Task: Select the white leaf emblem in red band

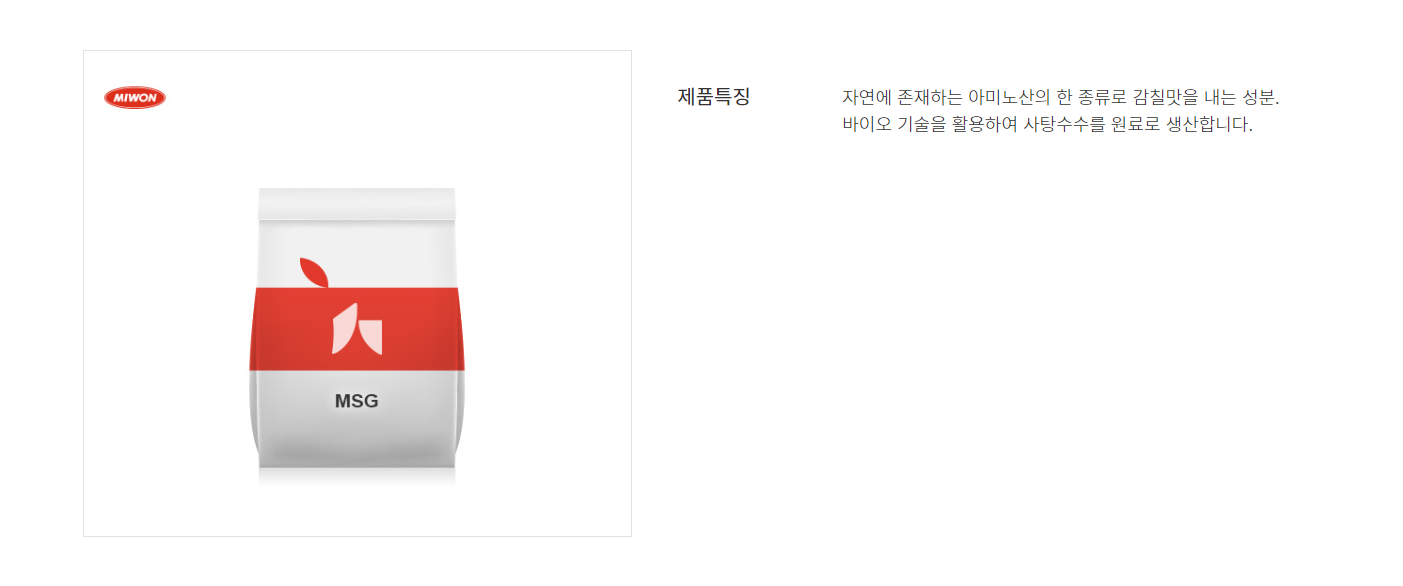Action: click(357, 329)
